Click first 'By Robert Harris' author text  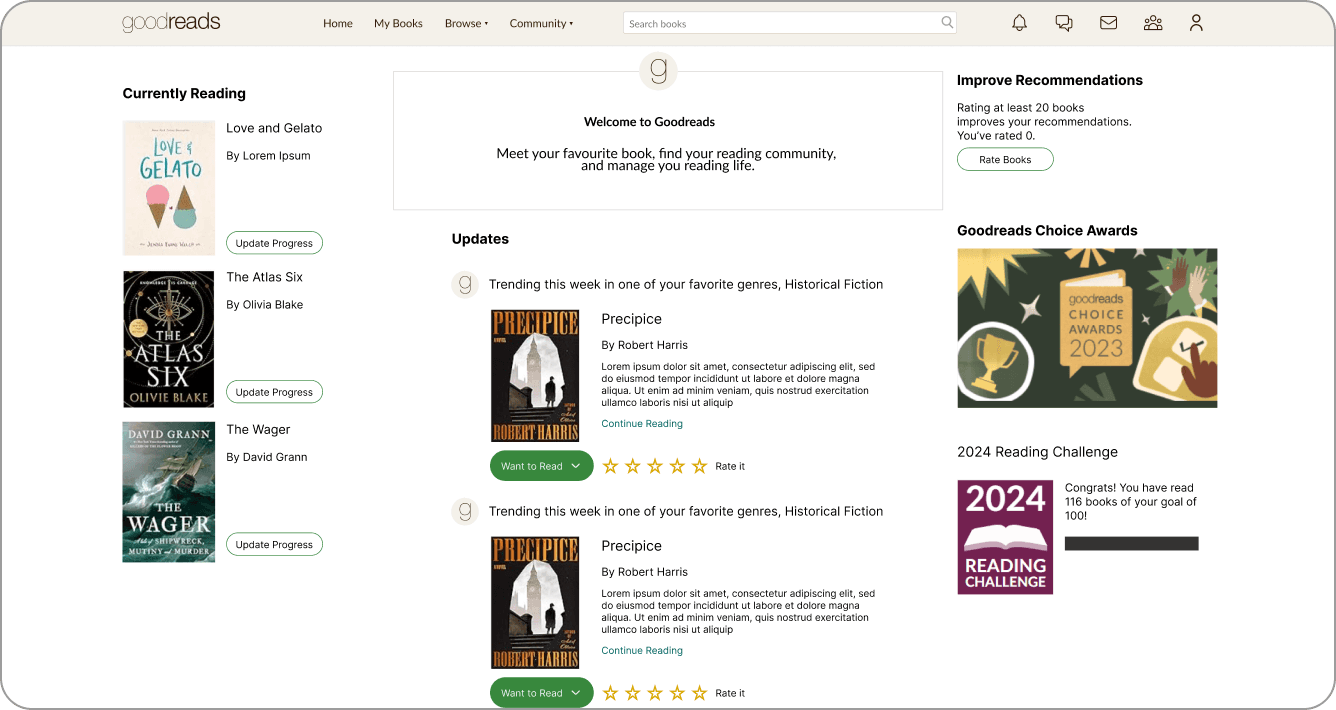(x=644, y=345)
